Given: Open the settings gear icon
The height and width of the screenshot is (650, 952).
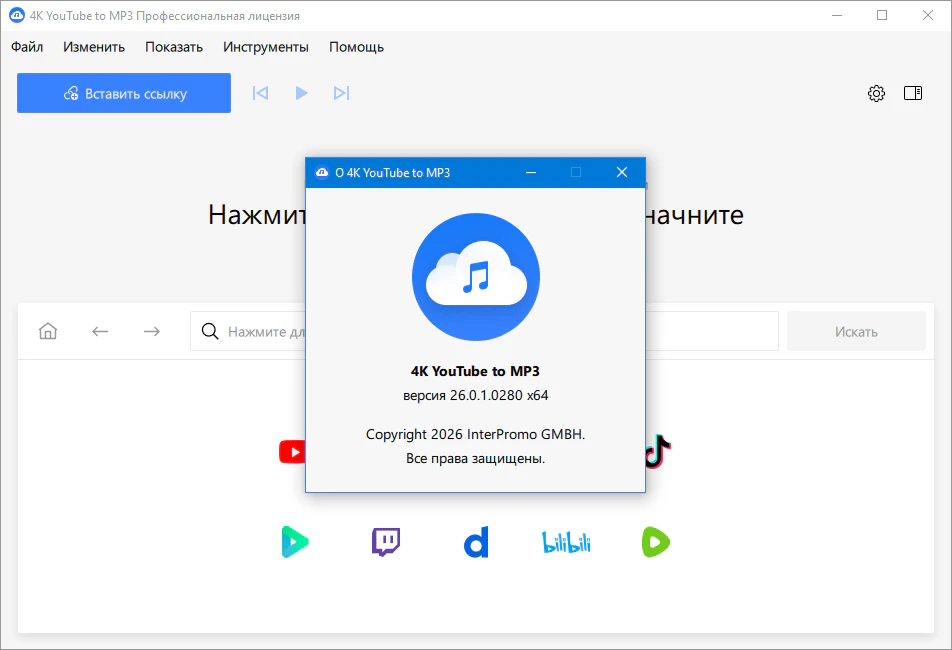Looking at the screenshot, I should [x=876, y=93].
